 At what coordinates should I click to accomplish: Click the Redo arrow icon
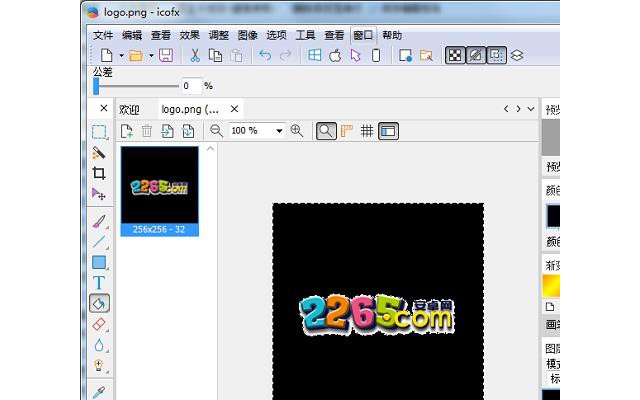[285, 55]
